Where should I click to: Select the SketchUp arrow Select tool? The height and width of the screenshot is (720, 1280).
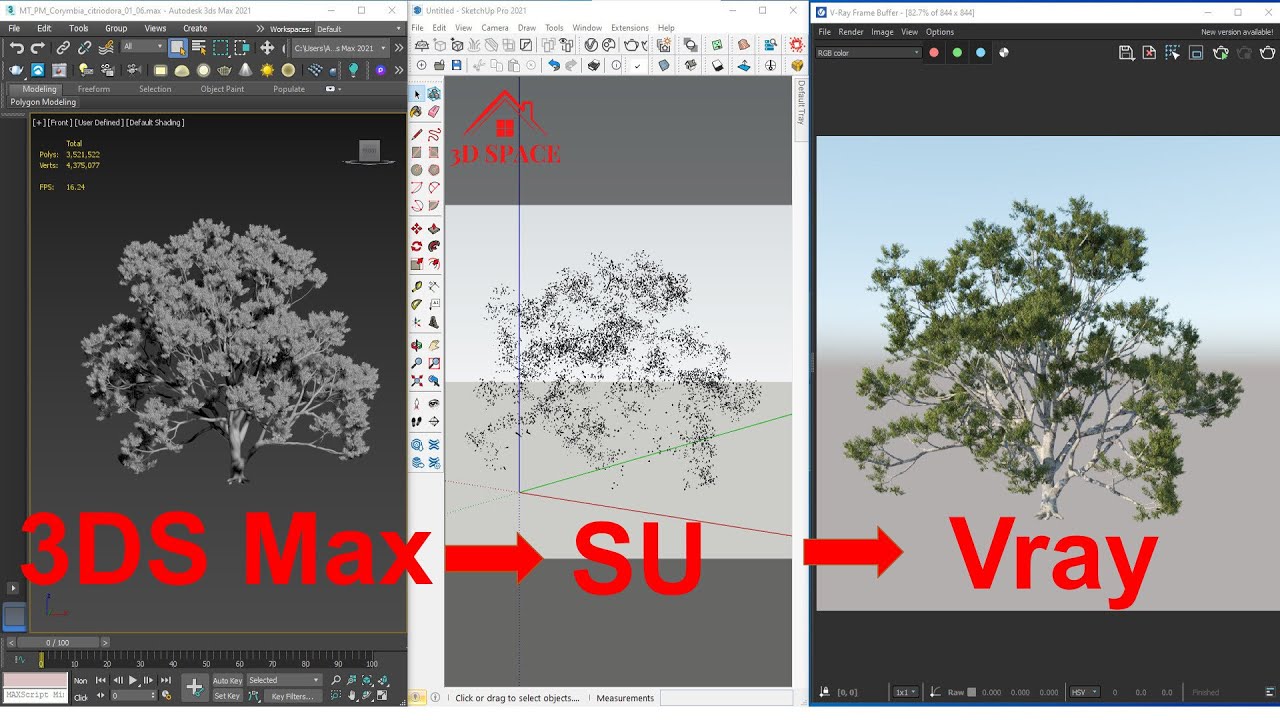point(417,94)
